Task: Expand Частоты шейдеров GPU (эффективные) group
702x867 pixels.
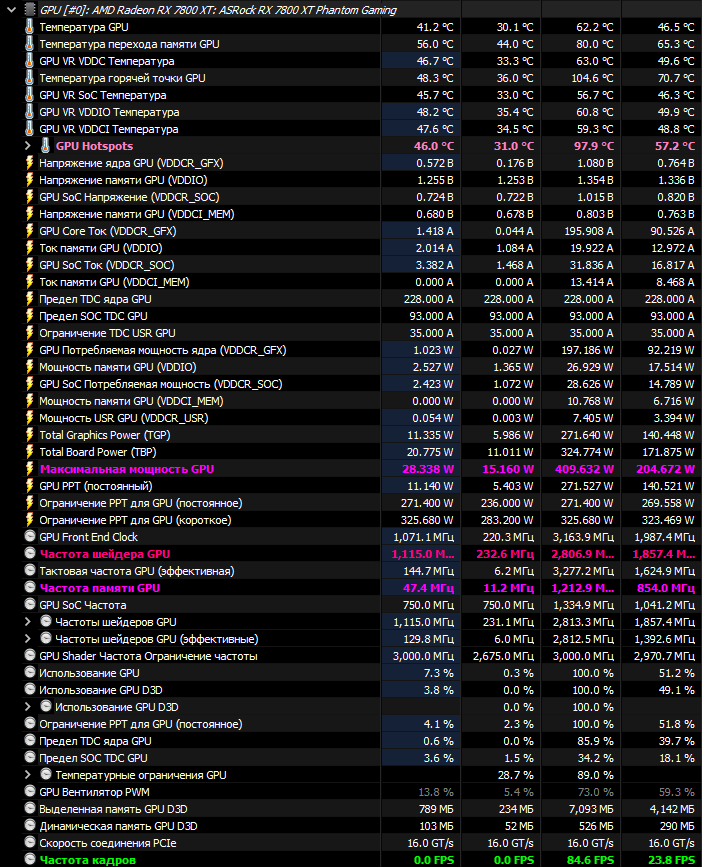Action: (28, 639)
